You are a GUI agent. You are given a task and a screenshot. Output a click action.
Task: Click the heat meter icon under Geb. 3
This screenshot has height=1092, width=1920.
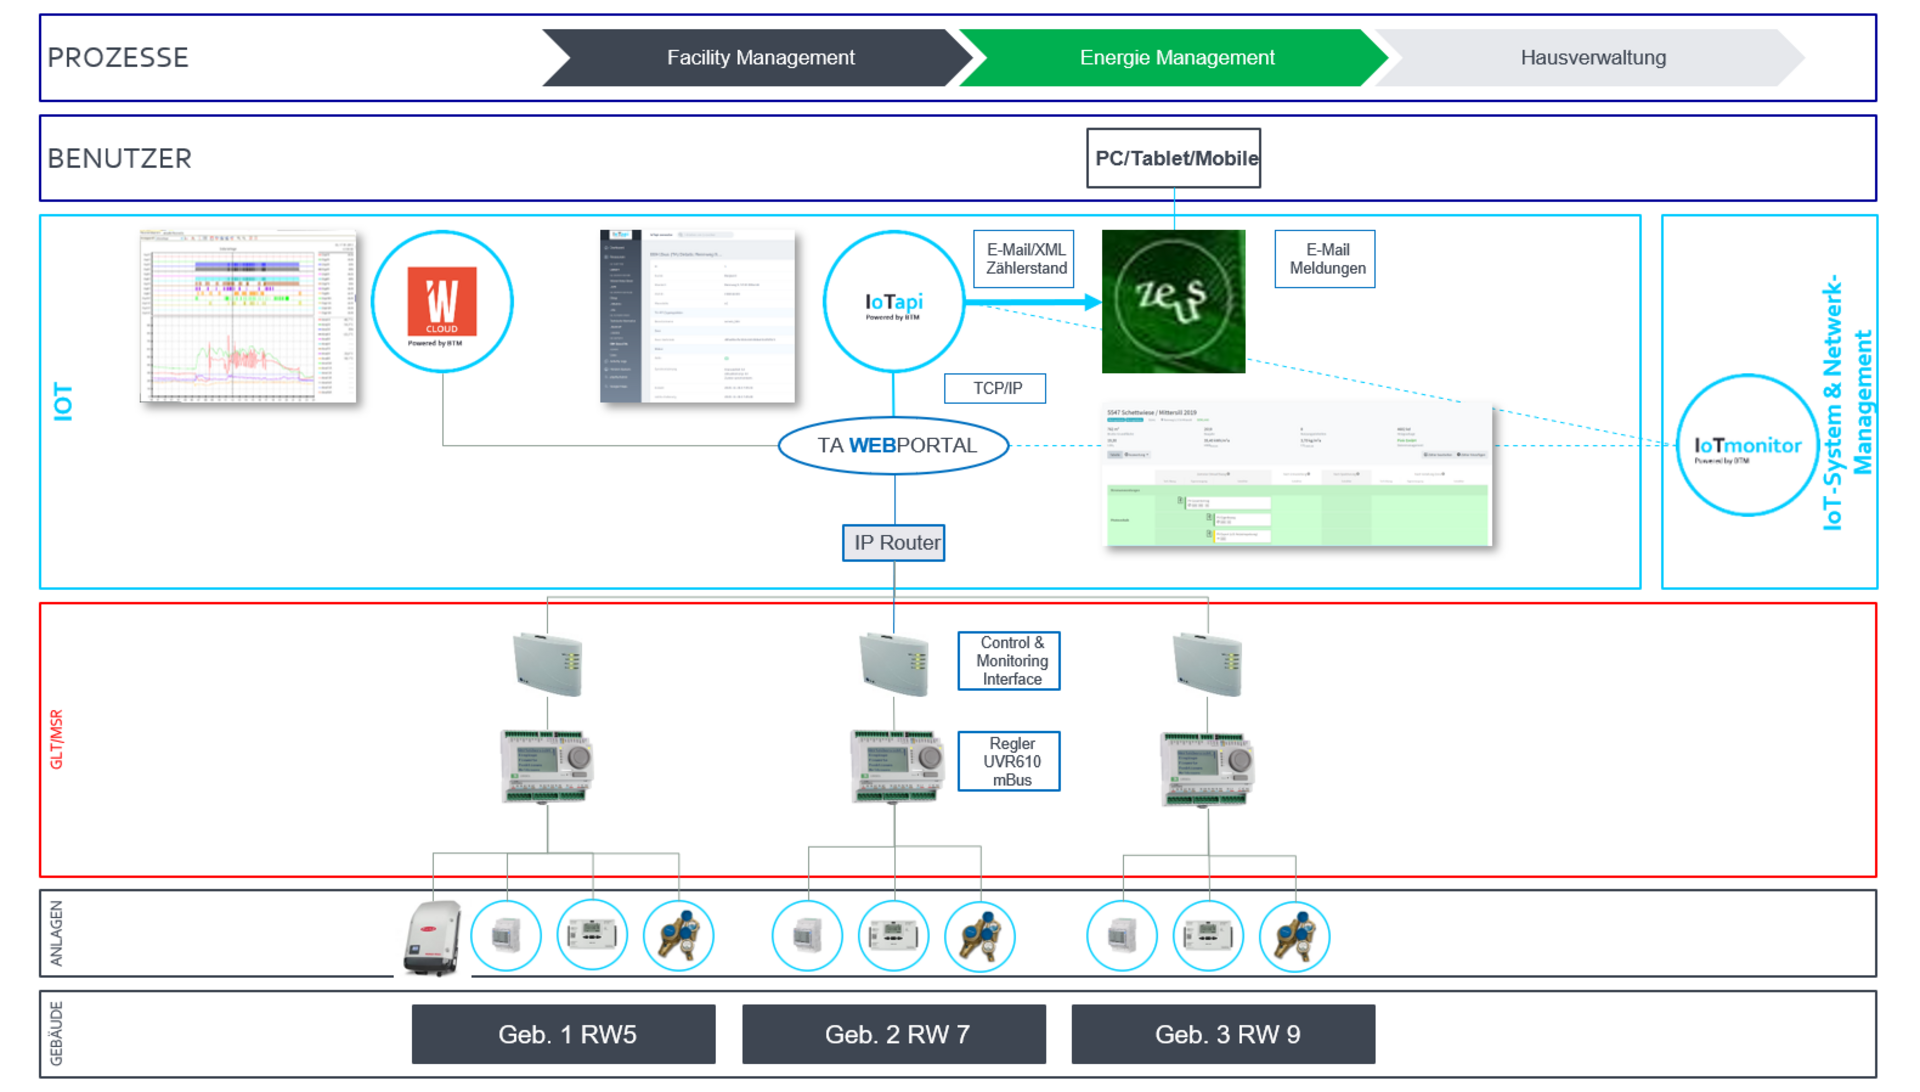click(x=1208, y=937)
